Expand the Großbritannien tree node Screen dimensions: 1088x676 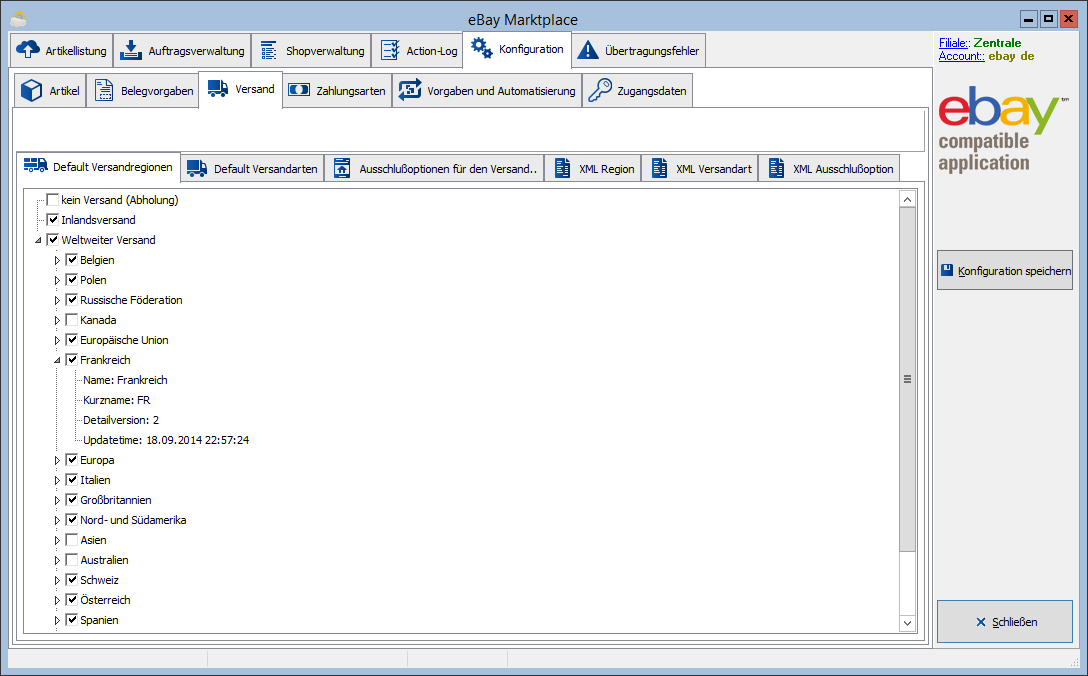tap(57, 500)
